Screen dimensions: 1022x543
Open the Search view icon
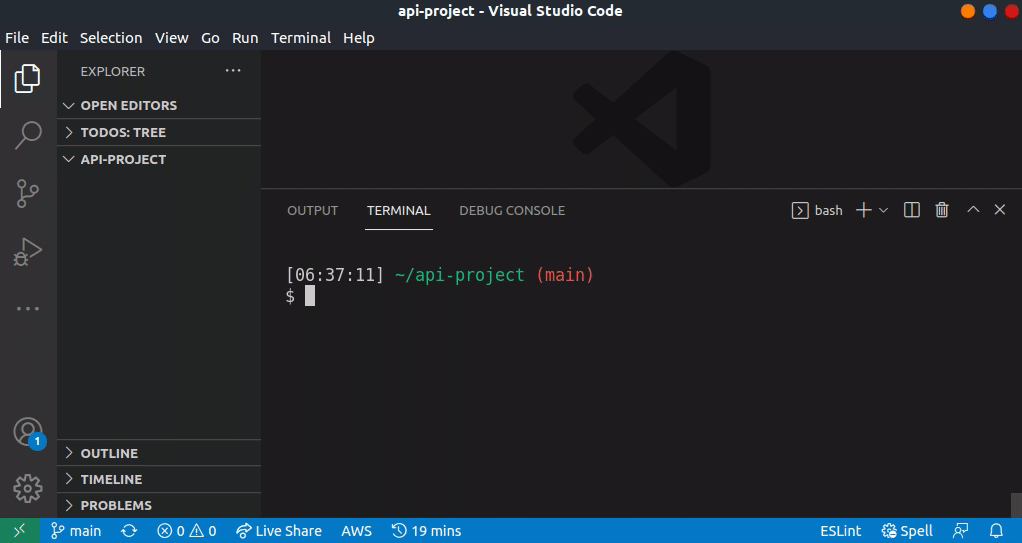[x=27, y=136]
